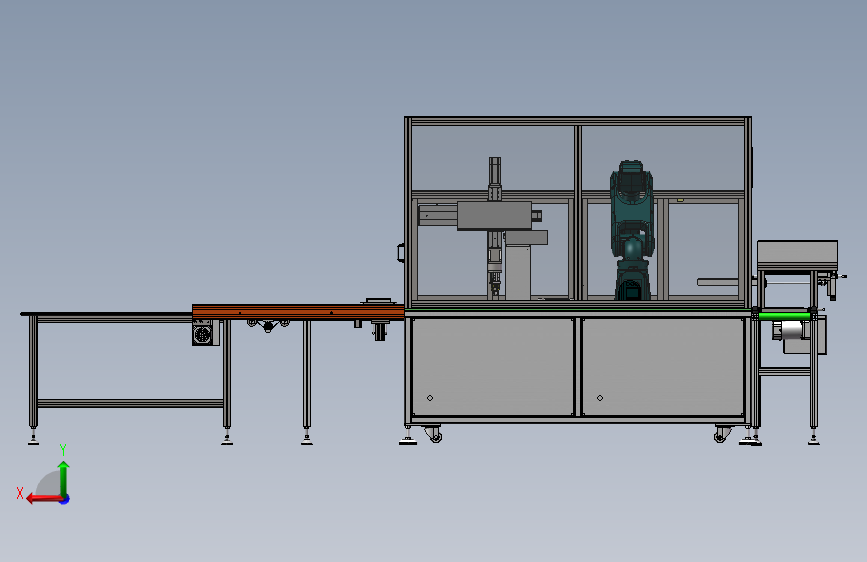Select the dark green robot arm in the enclosure
The height and width of the screenshot is (562, 867).
pos(631,231)
